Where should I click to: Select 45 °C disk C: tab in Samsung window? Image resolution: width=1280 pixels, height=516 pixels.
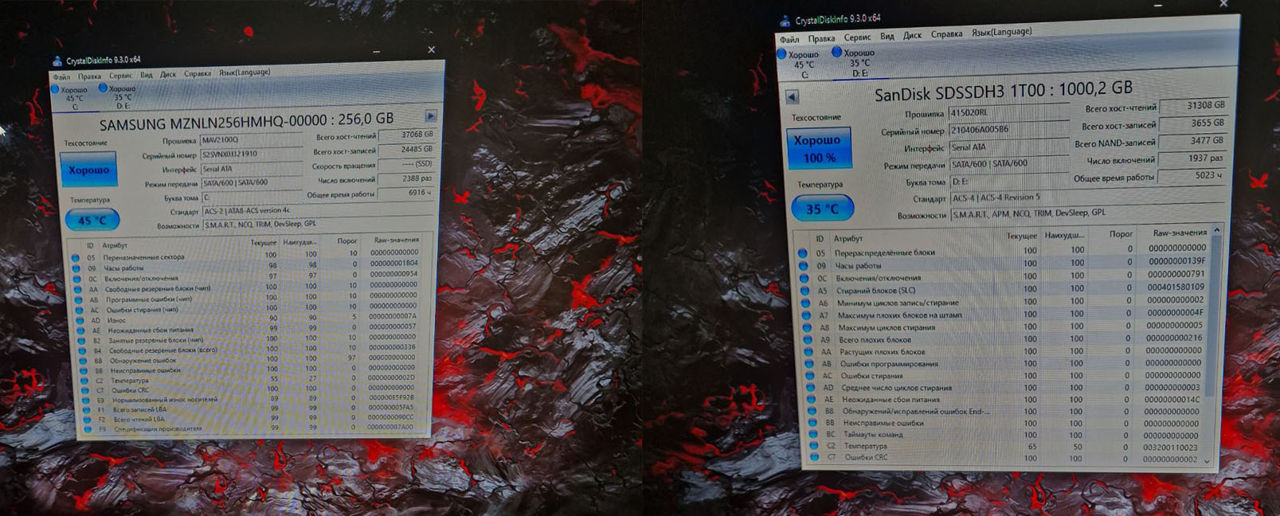pos(72,96)
